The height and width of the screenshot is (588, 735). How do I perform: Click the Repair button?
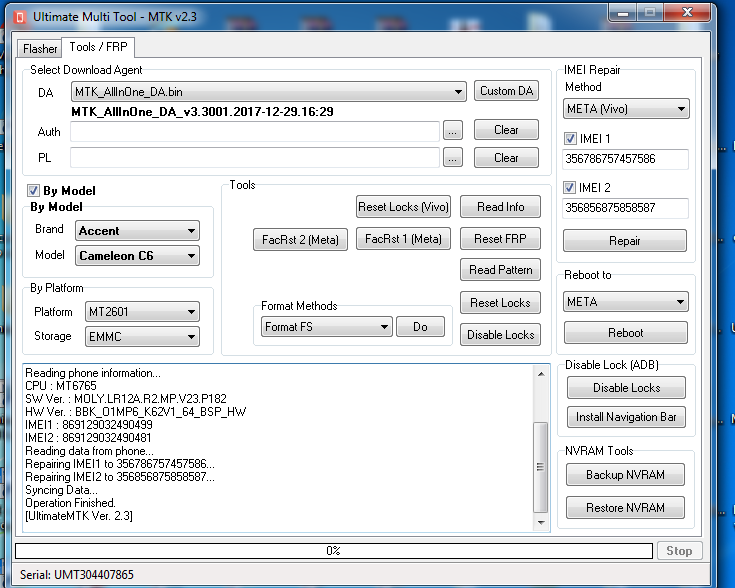624,241
